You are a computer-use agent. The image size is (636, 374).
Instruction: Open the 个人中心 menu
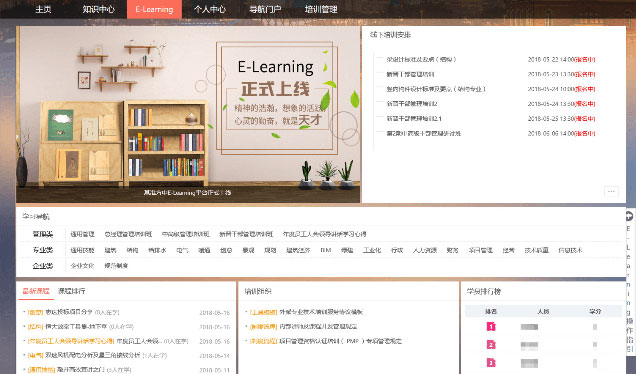click(x=210, y=9)
